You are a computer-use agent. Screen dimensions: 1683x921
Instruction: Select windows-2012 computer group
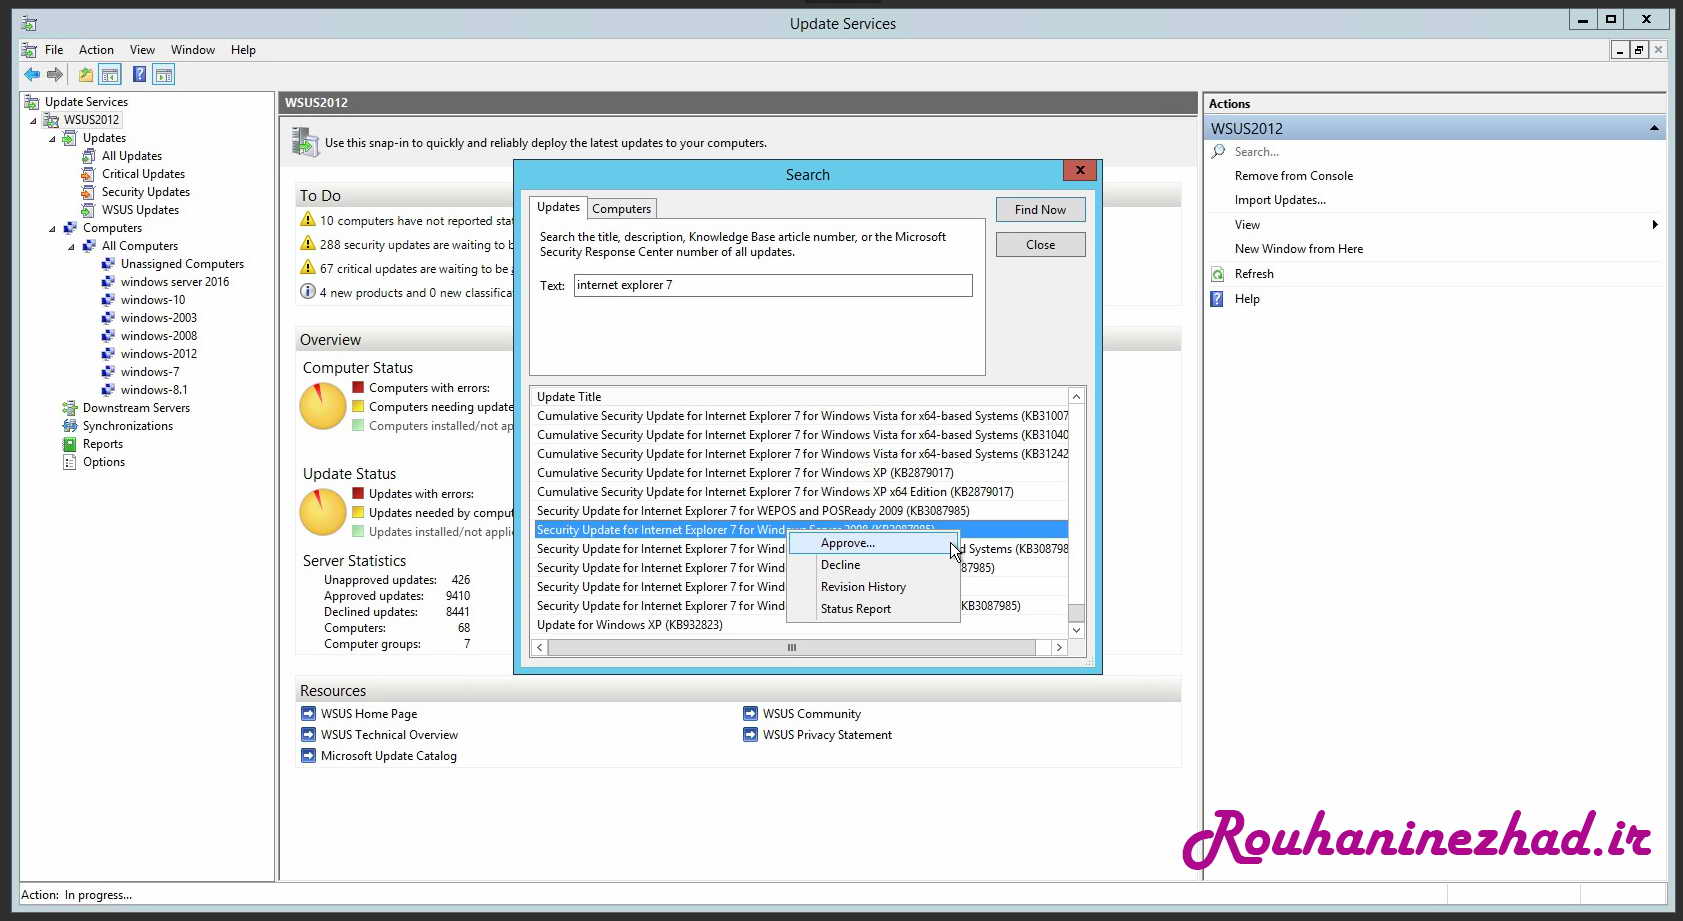(159, 354)
